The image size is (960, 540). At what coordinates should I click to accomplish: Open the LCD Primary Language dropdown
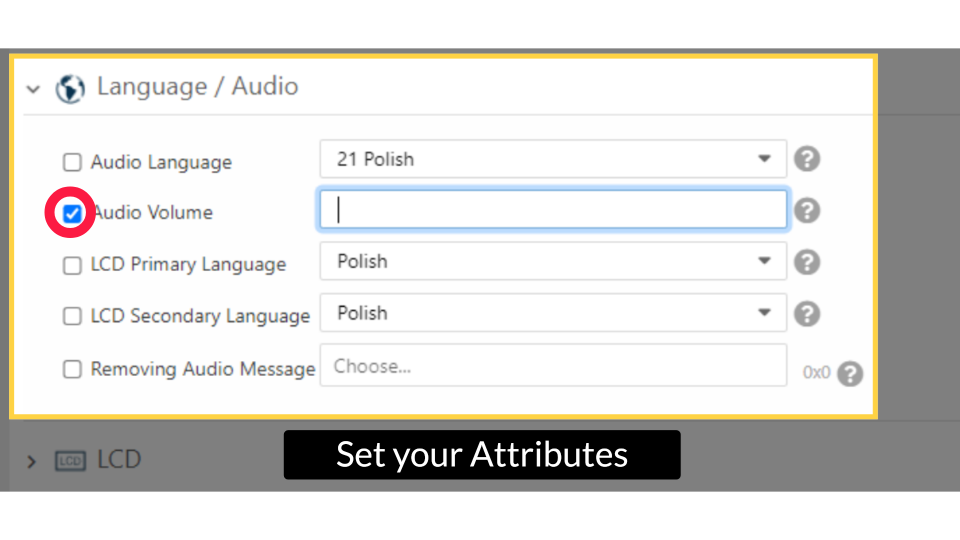click(x=553, y=262)
